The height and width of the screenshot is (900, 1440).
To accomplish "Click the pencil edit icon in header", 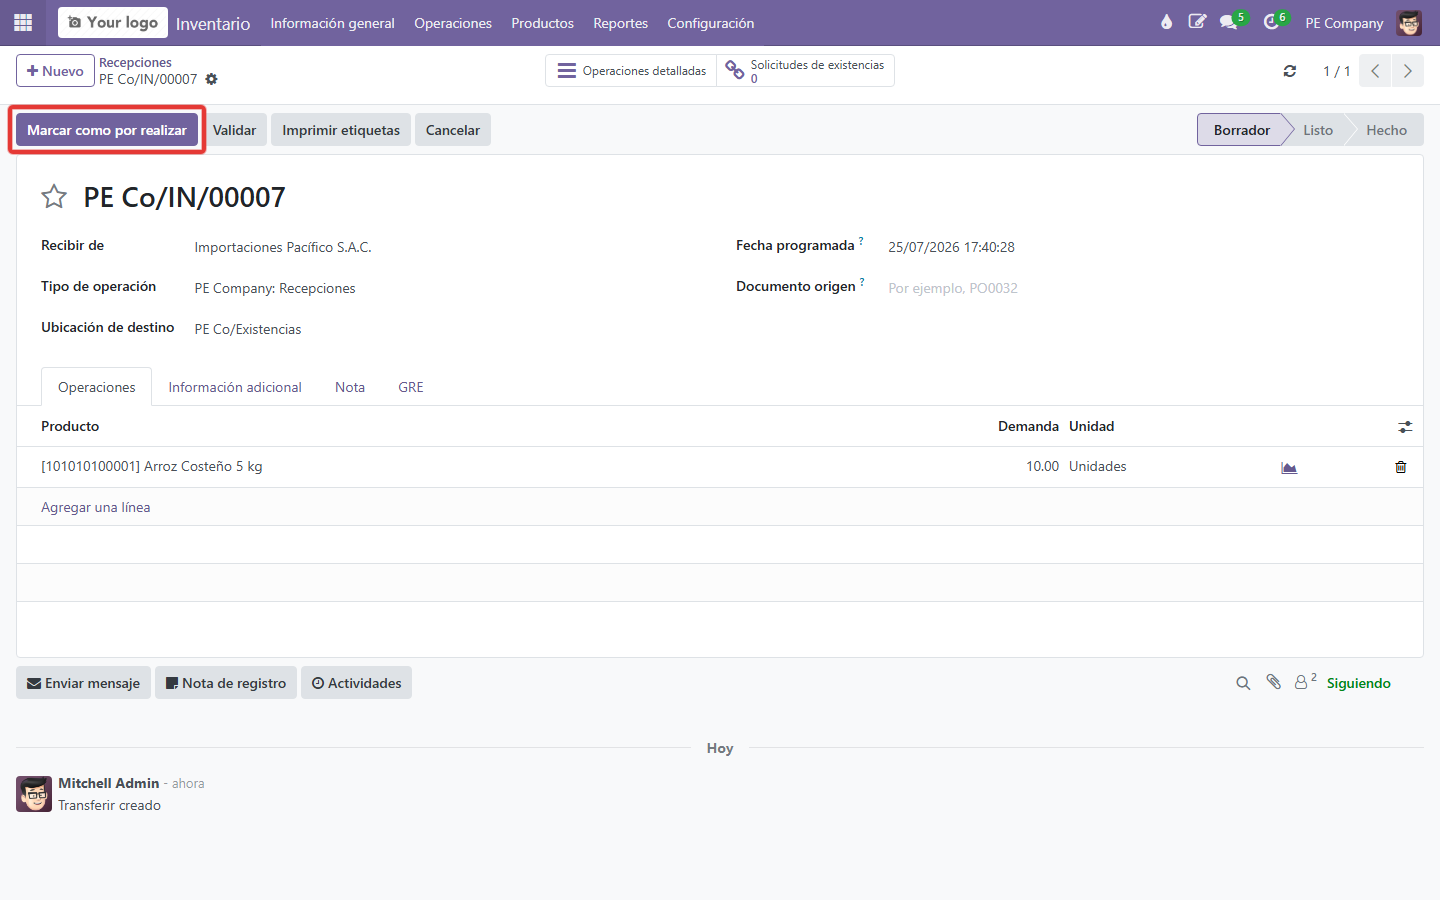I will coord(1197,22).
